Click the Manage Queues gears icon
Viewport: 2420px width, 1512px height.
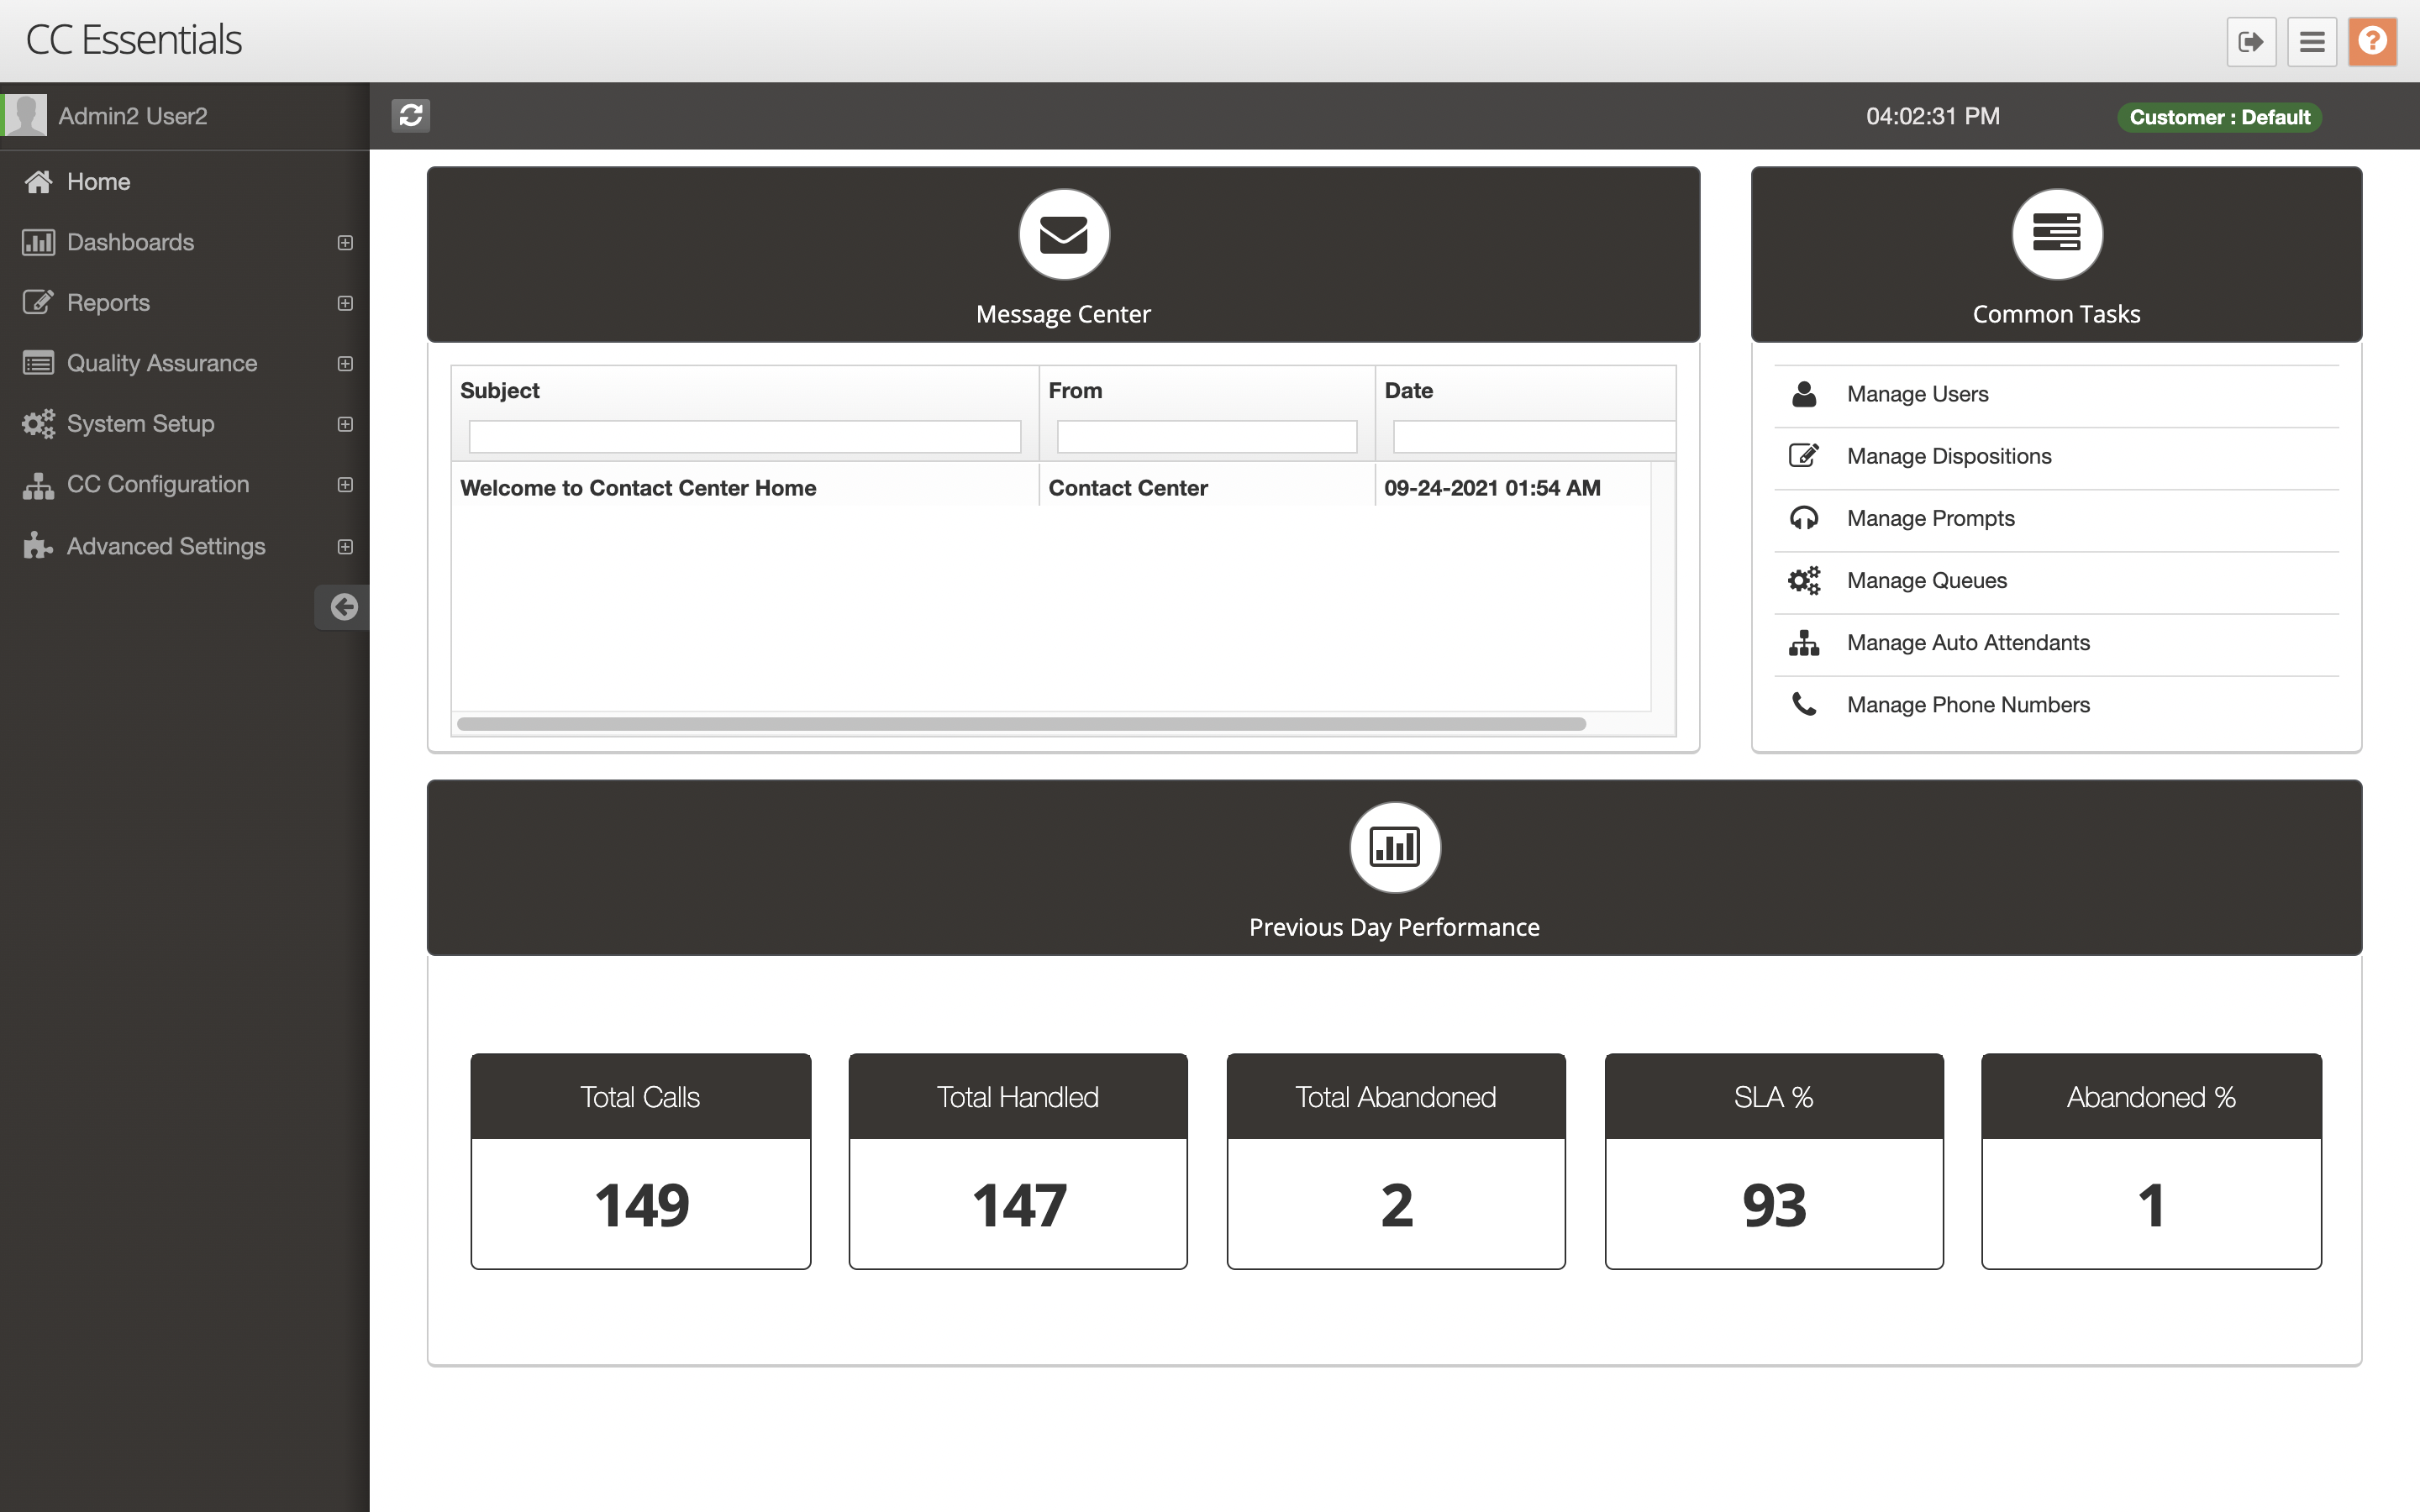[x=1804, y=580]
